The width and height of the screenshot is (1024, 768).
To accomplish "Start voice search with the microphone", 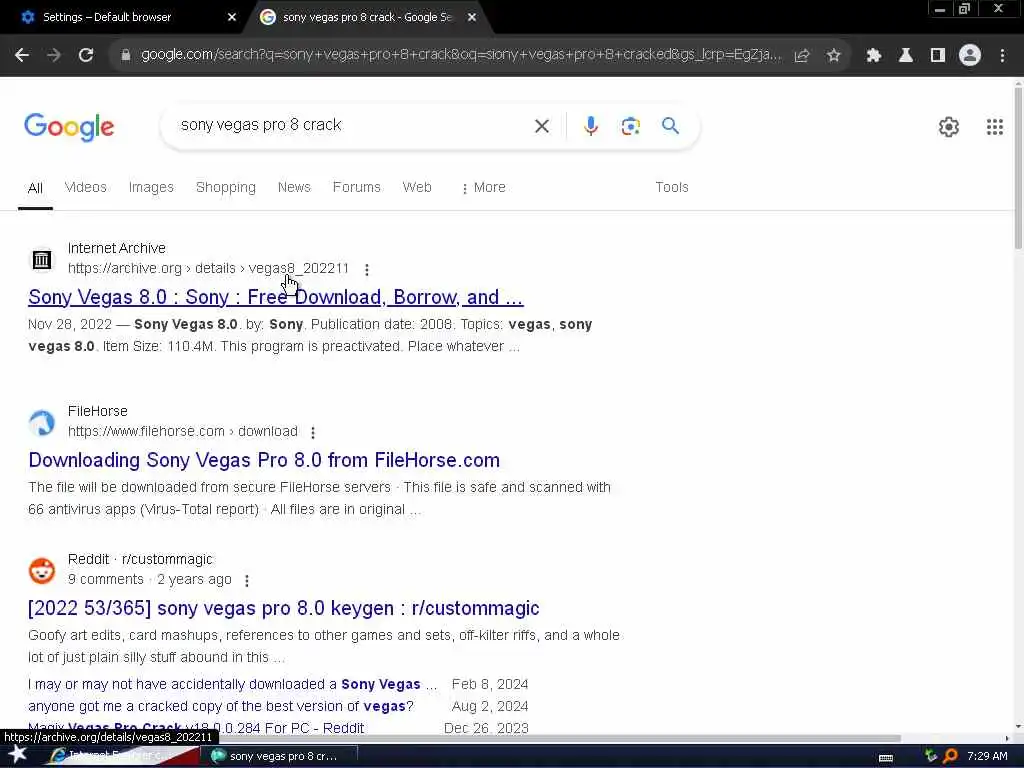I will (x=590, y=125).
